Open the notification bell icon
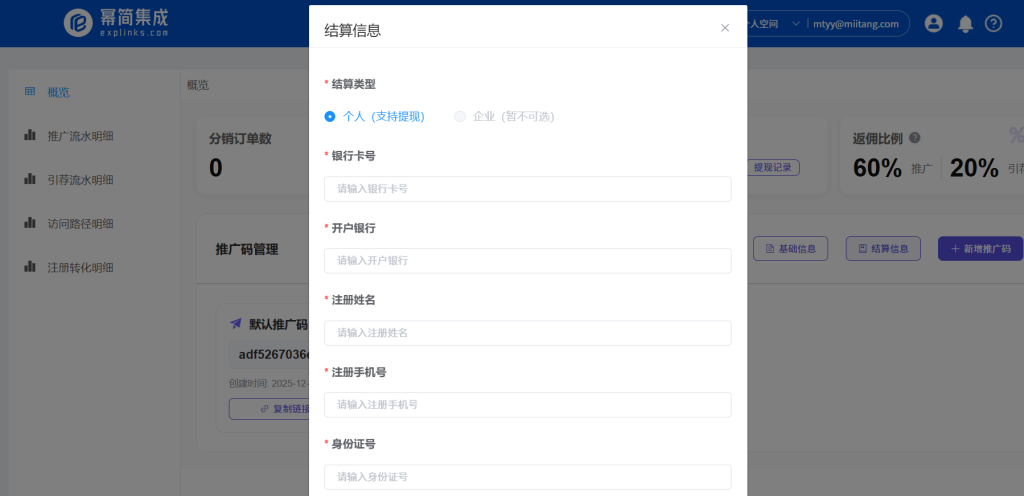1024x496 pixels. click(x=965, y=24)
